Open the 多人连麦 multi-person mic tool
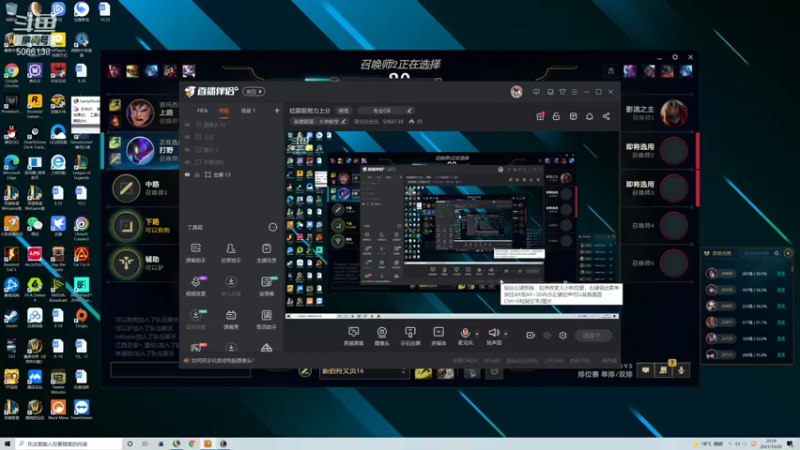This screenshot has height=450, width=800. point(231,286)
